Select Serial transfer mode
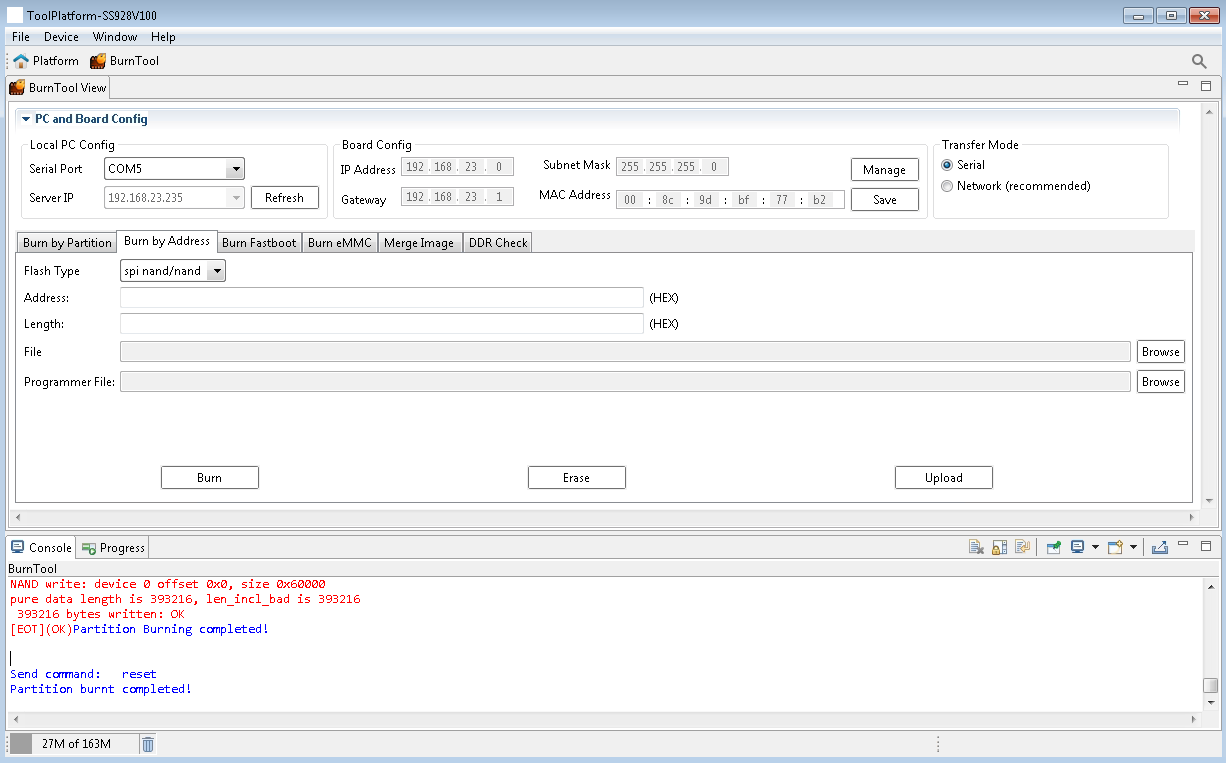This screenshot has height=763, width=1226. [947, 165]
